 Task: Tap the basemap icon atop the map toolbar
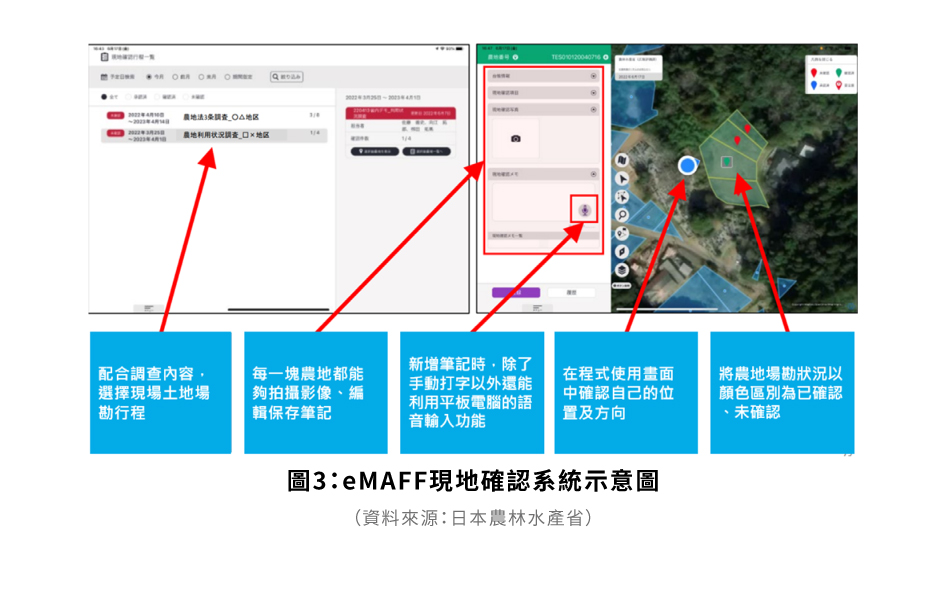point(622,160)
